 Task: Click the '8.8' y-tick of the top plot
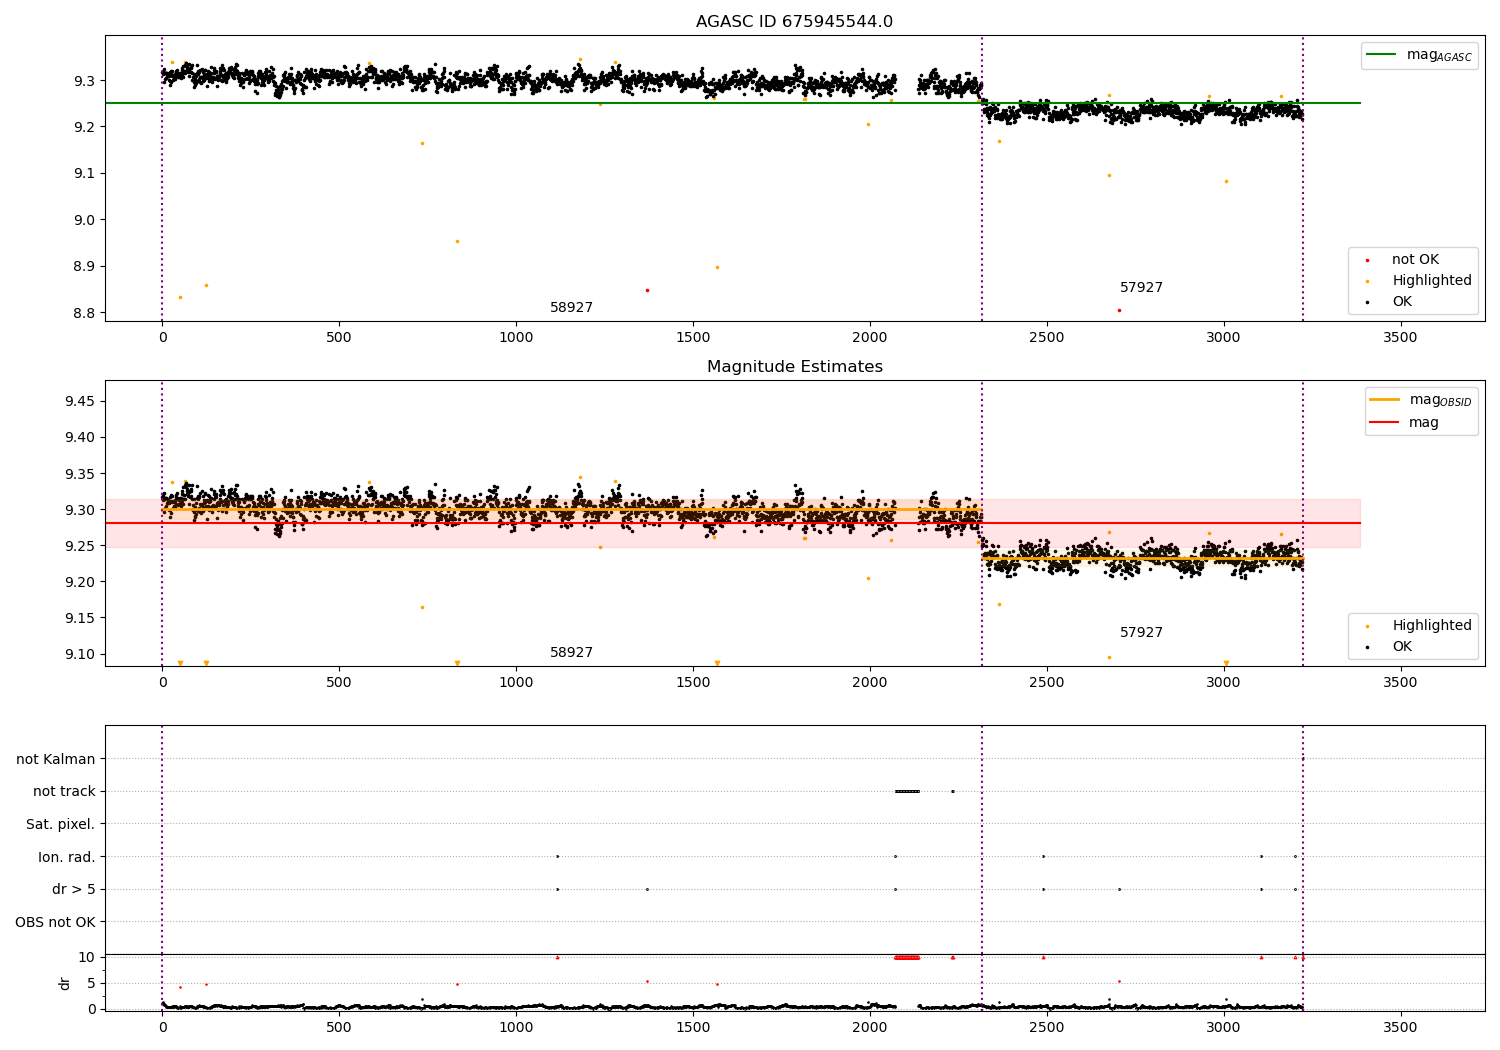click(x=85, y=313)
